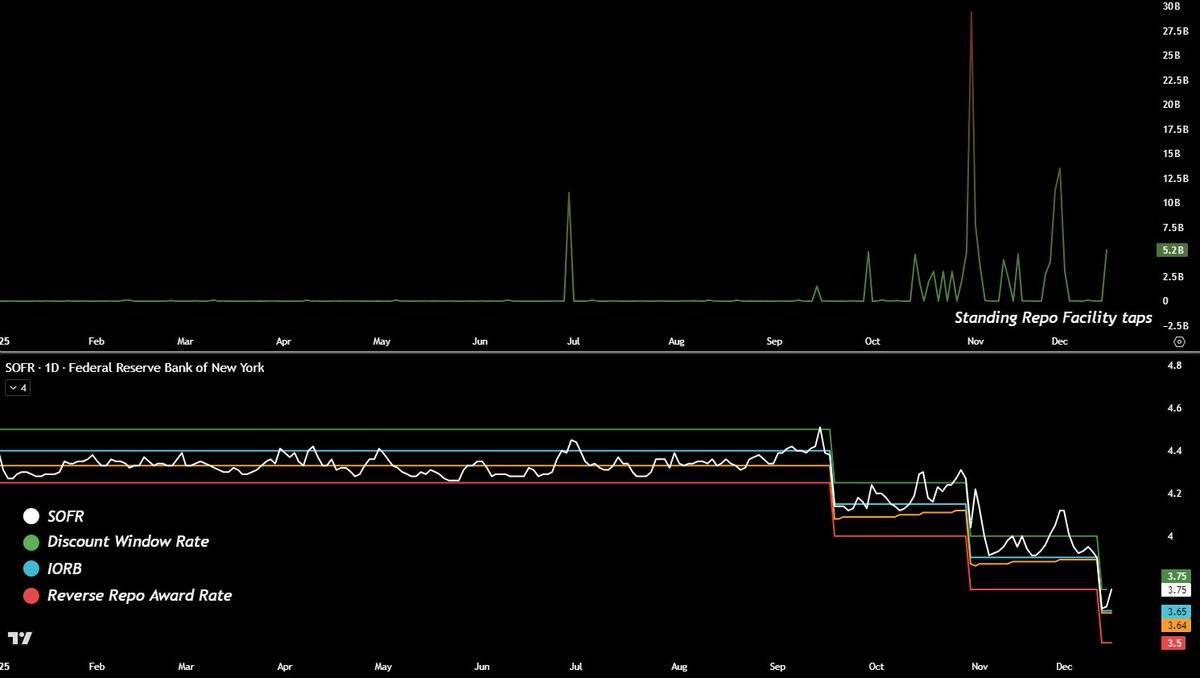Viewport: 1200px width, 678px height.
Task: Select the IORB legend text
Action: click(x=67, y=569)
